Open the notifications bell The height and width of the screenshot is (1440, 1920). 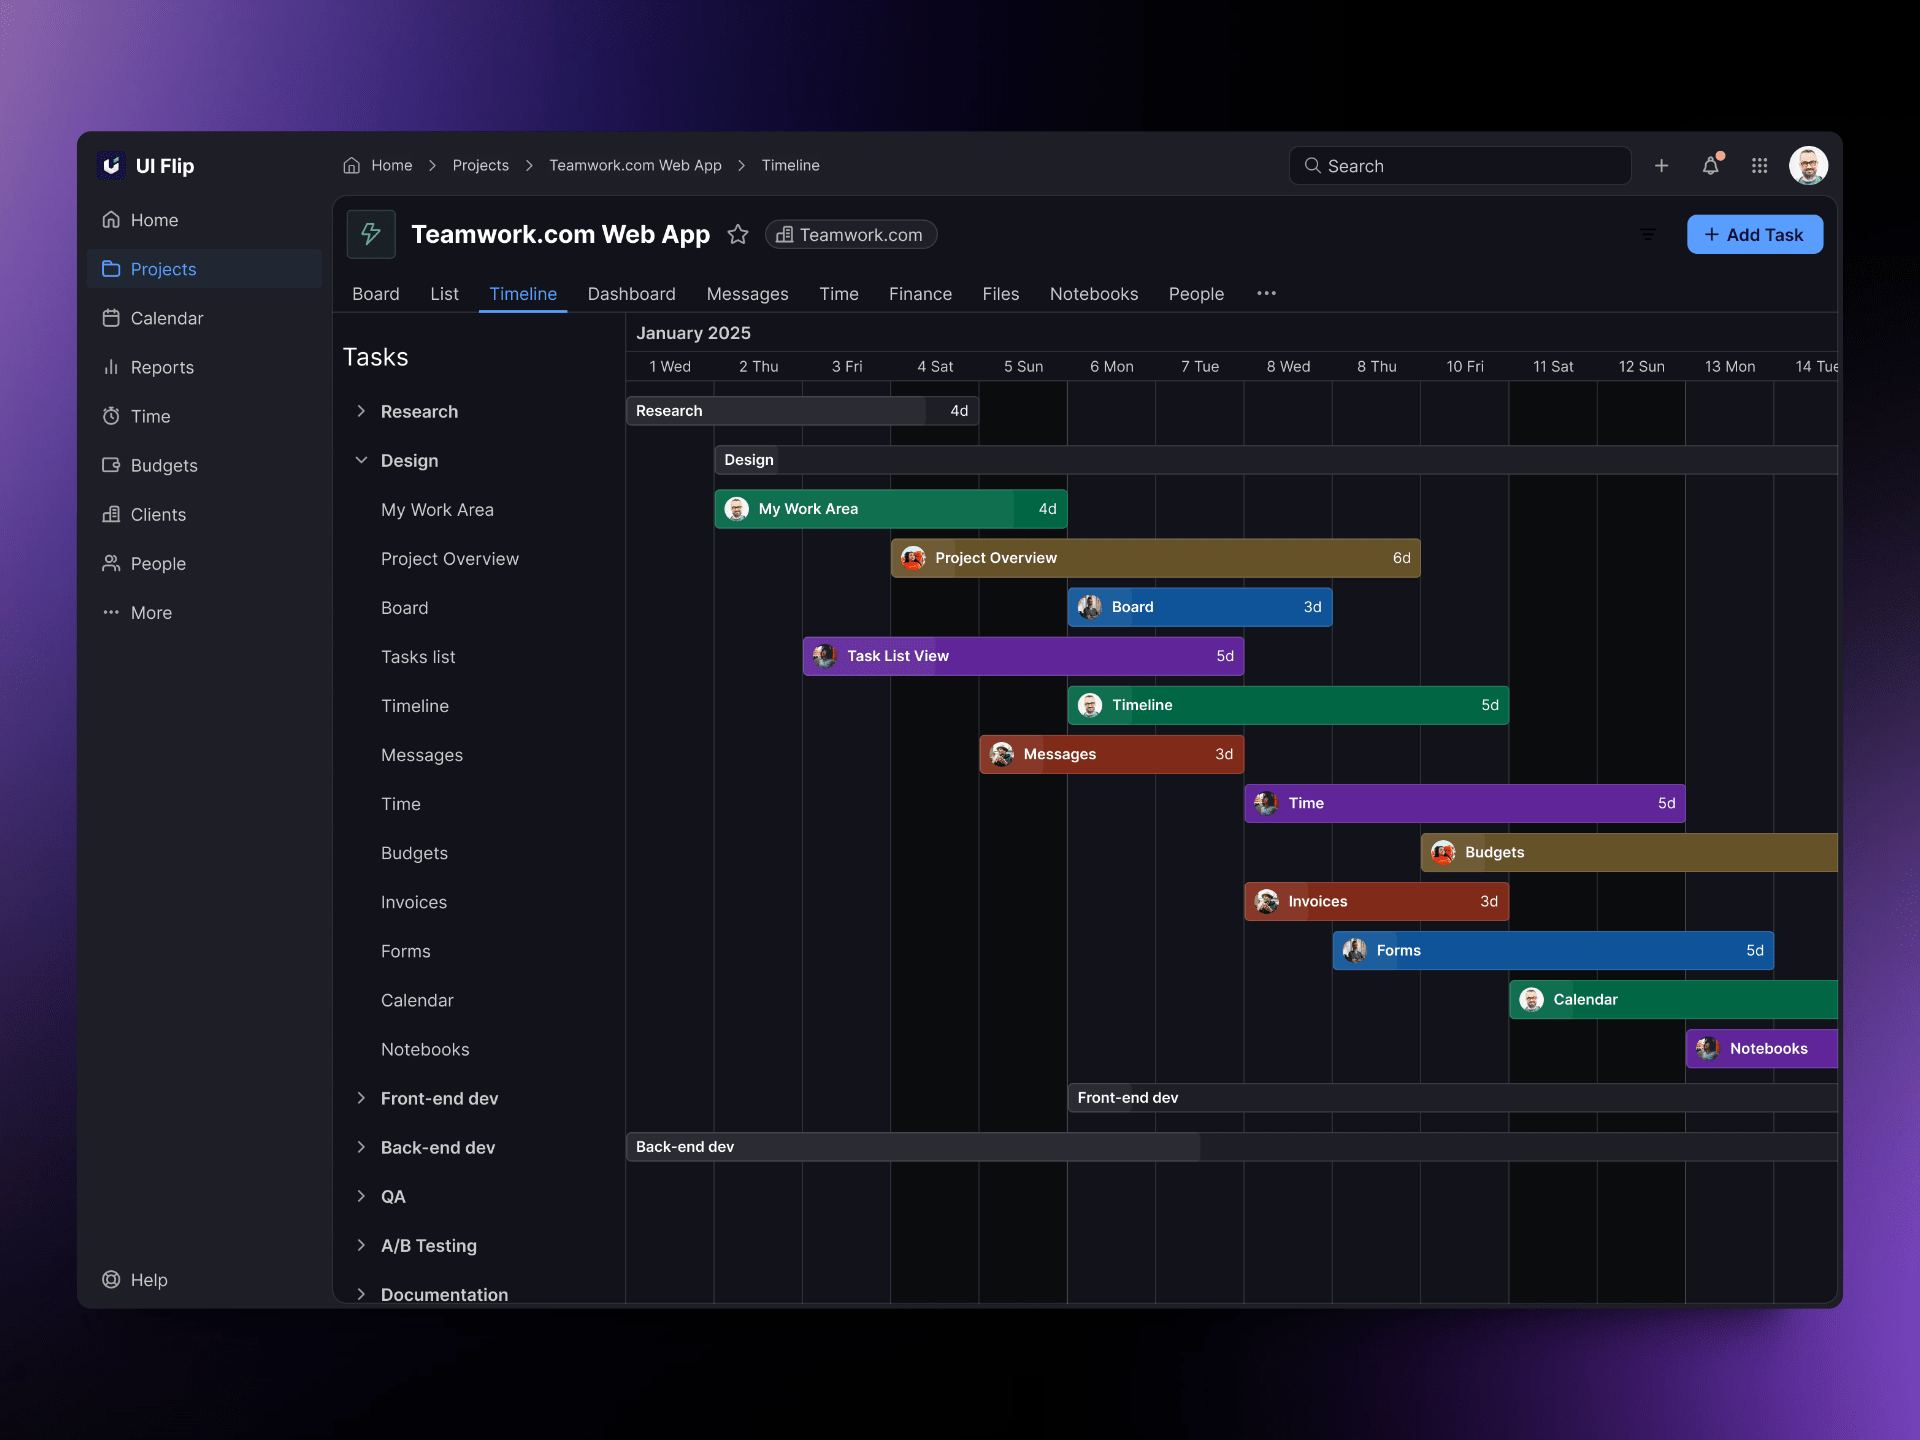click(x=1711, y=166)
